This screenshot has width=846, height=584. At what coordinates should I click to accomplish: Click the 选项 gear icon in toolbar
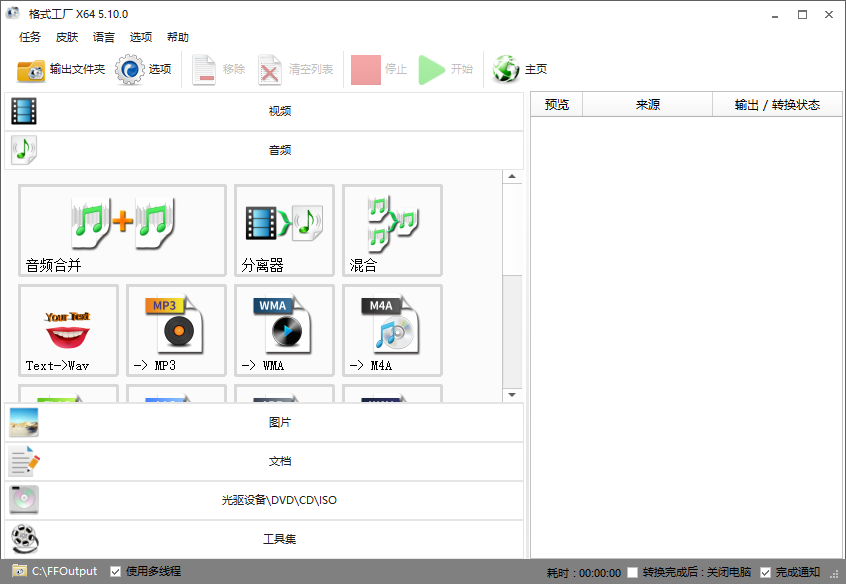[129, 70]
